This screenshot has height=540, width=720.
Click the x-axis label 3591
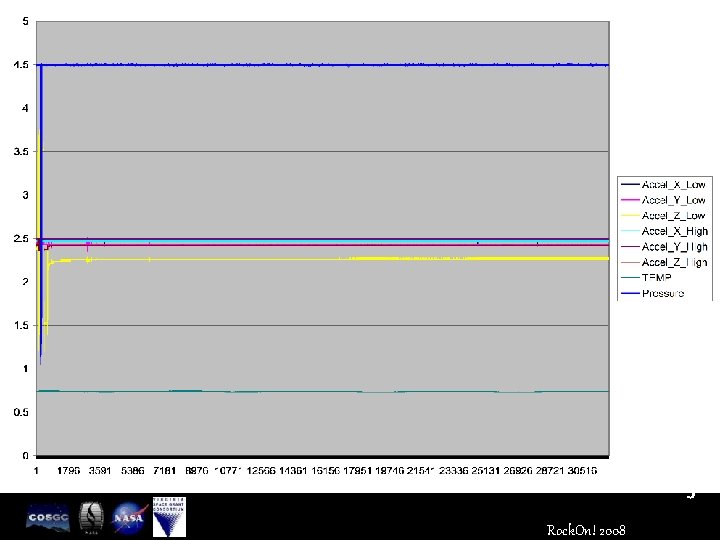(100, 471)
